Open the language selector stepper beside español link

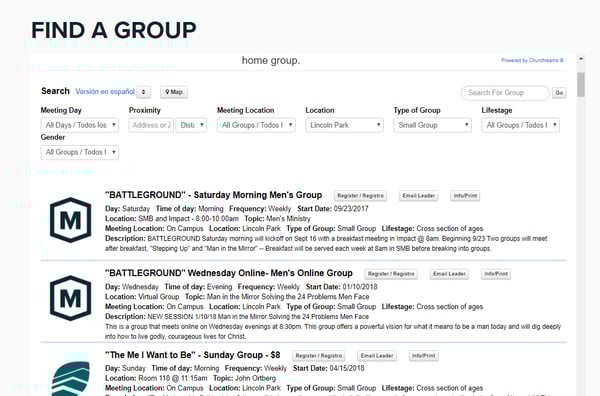pos(143,92)
